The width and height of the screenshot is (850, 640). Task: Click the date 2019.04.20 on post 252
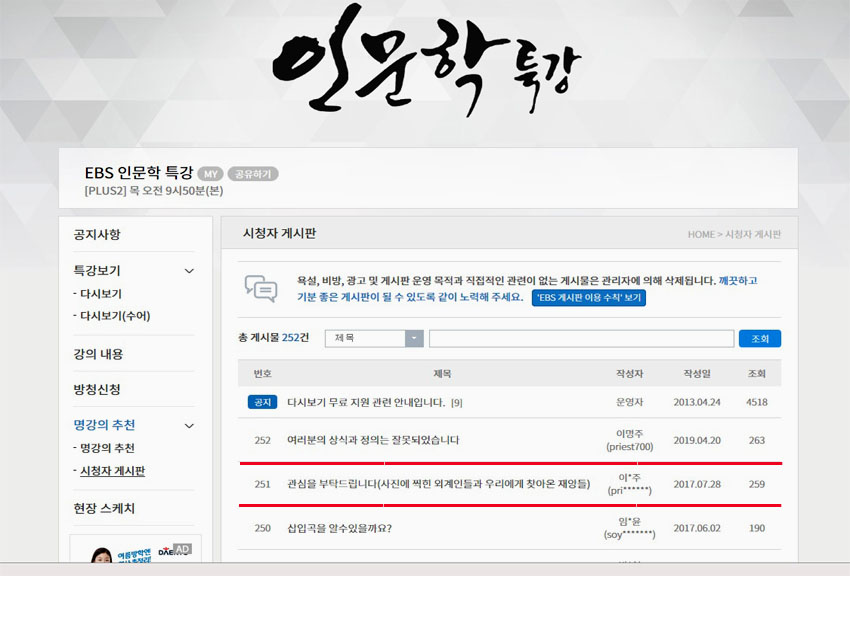click(x=697, y=440)
